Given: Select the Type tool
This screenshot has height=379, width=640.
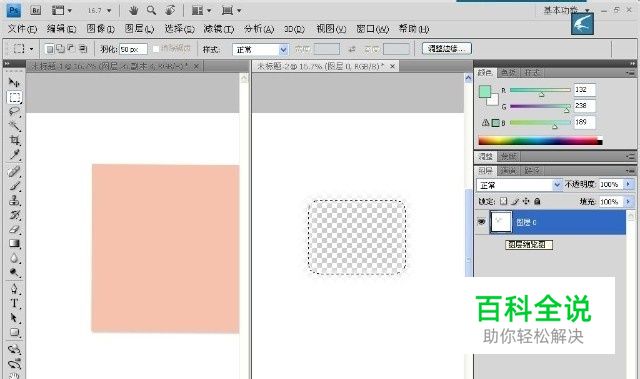Looking at the screenshot, I should pyautogui.click(x=14, y=304).
